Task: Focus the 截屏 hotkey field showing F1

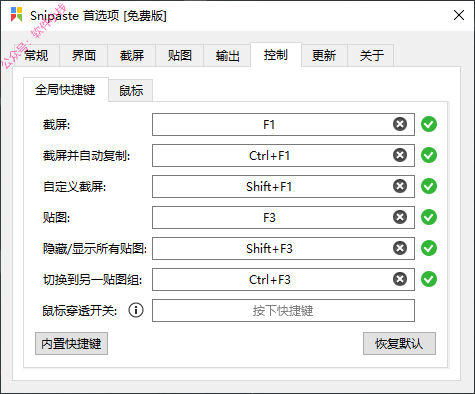Action: (283, 124)
